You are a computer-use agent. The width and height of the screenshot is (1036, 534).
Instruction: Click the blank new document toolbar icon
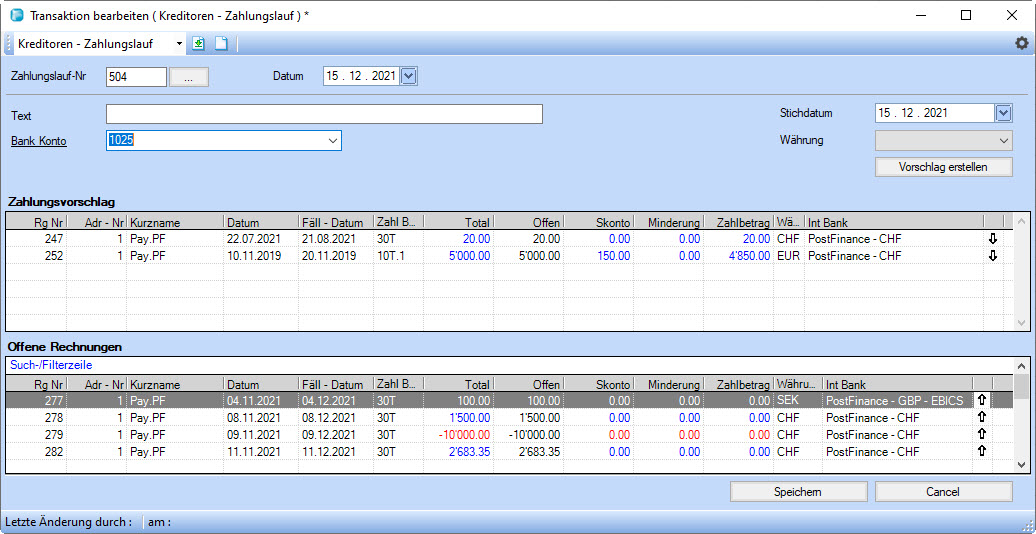point(221,43)
